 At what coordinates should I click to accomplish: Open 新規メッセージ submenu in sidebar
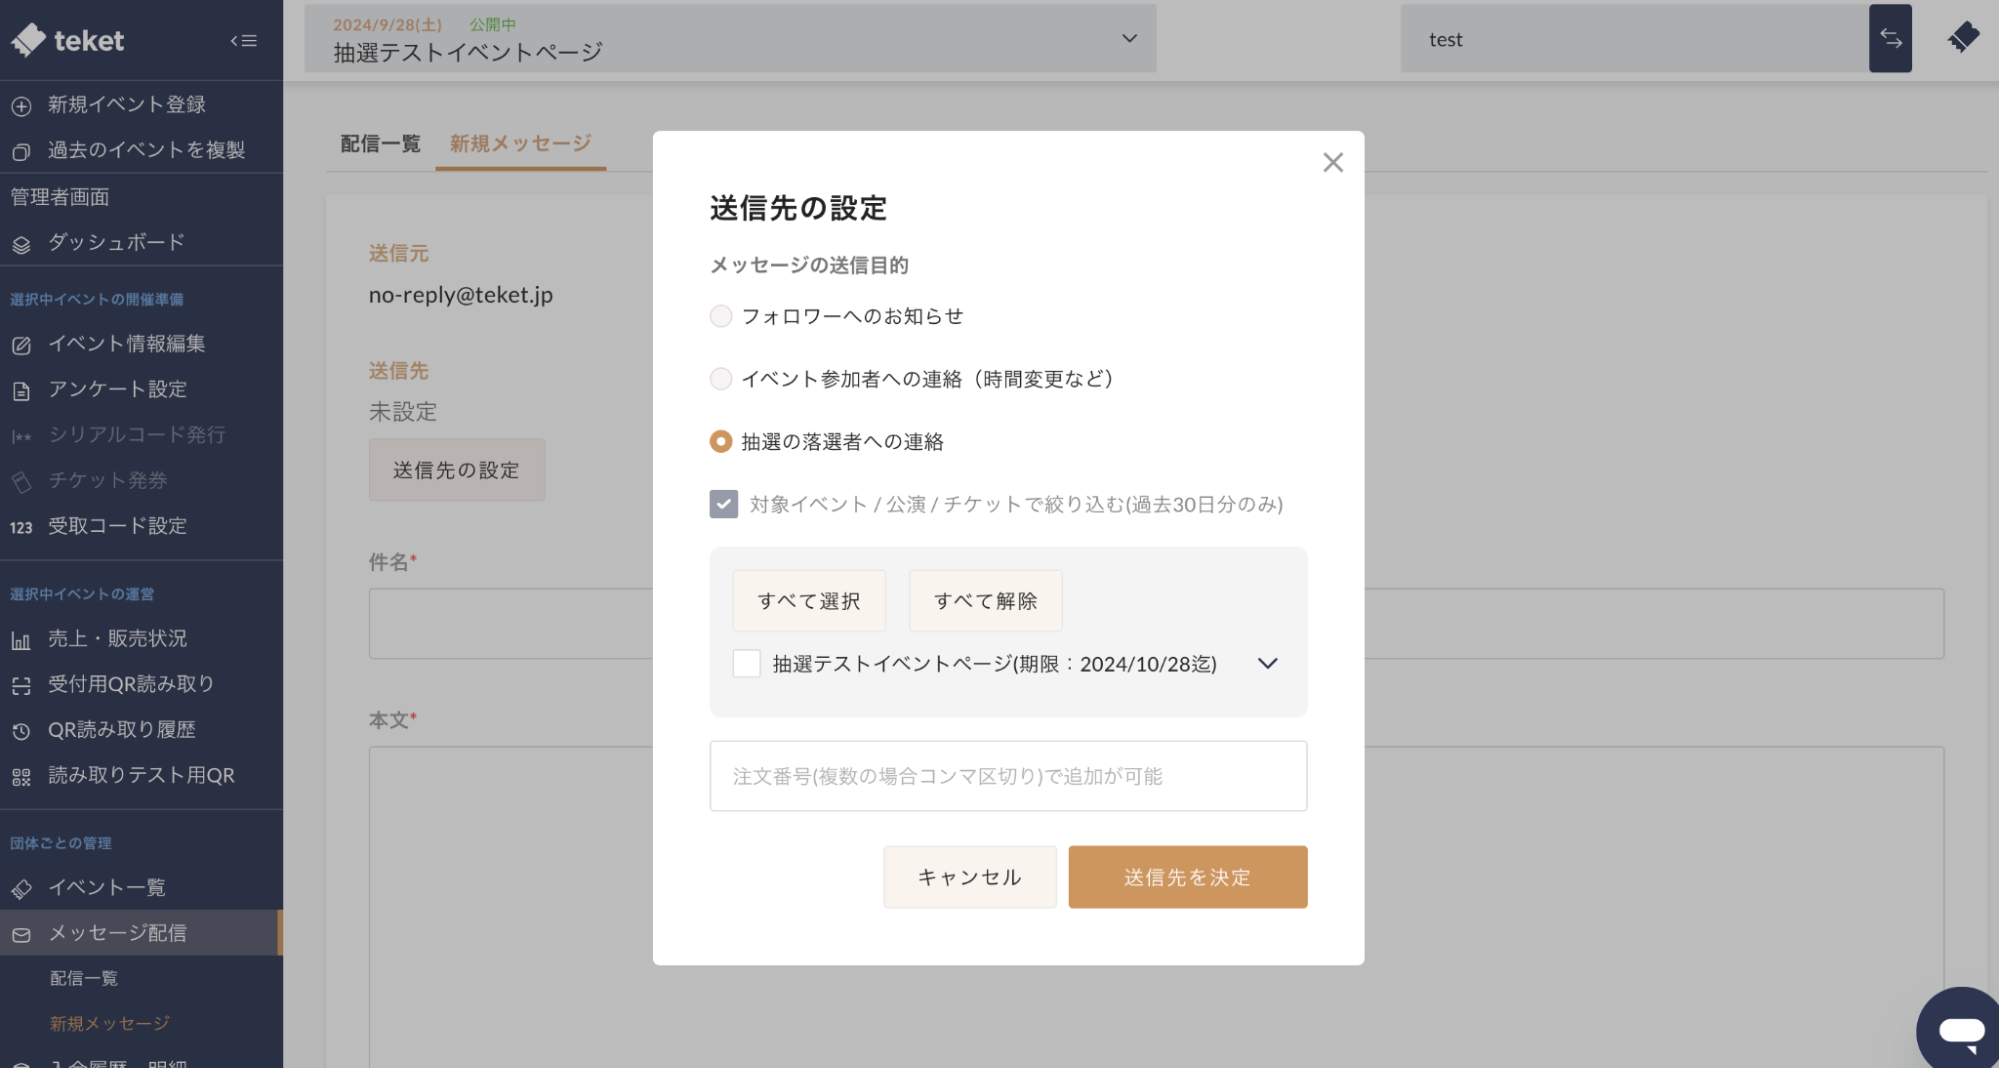tap(110, 1024)
